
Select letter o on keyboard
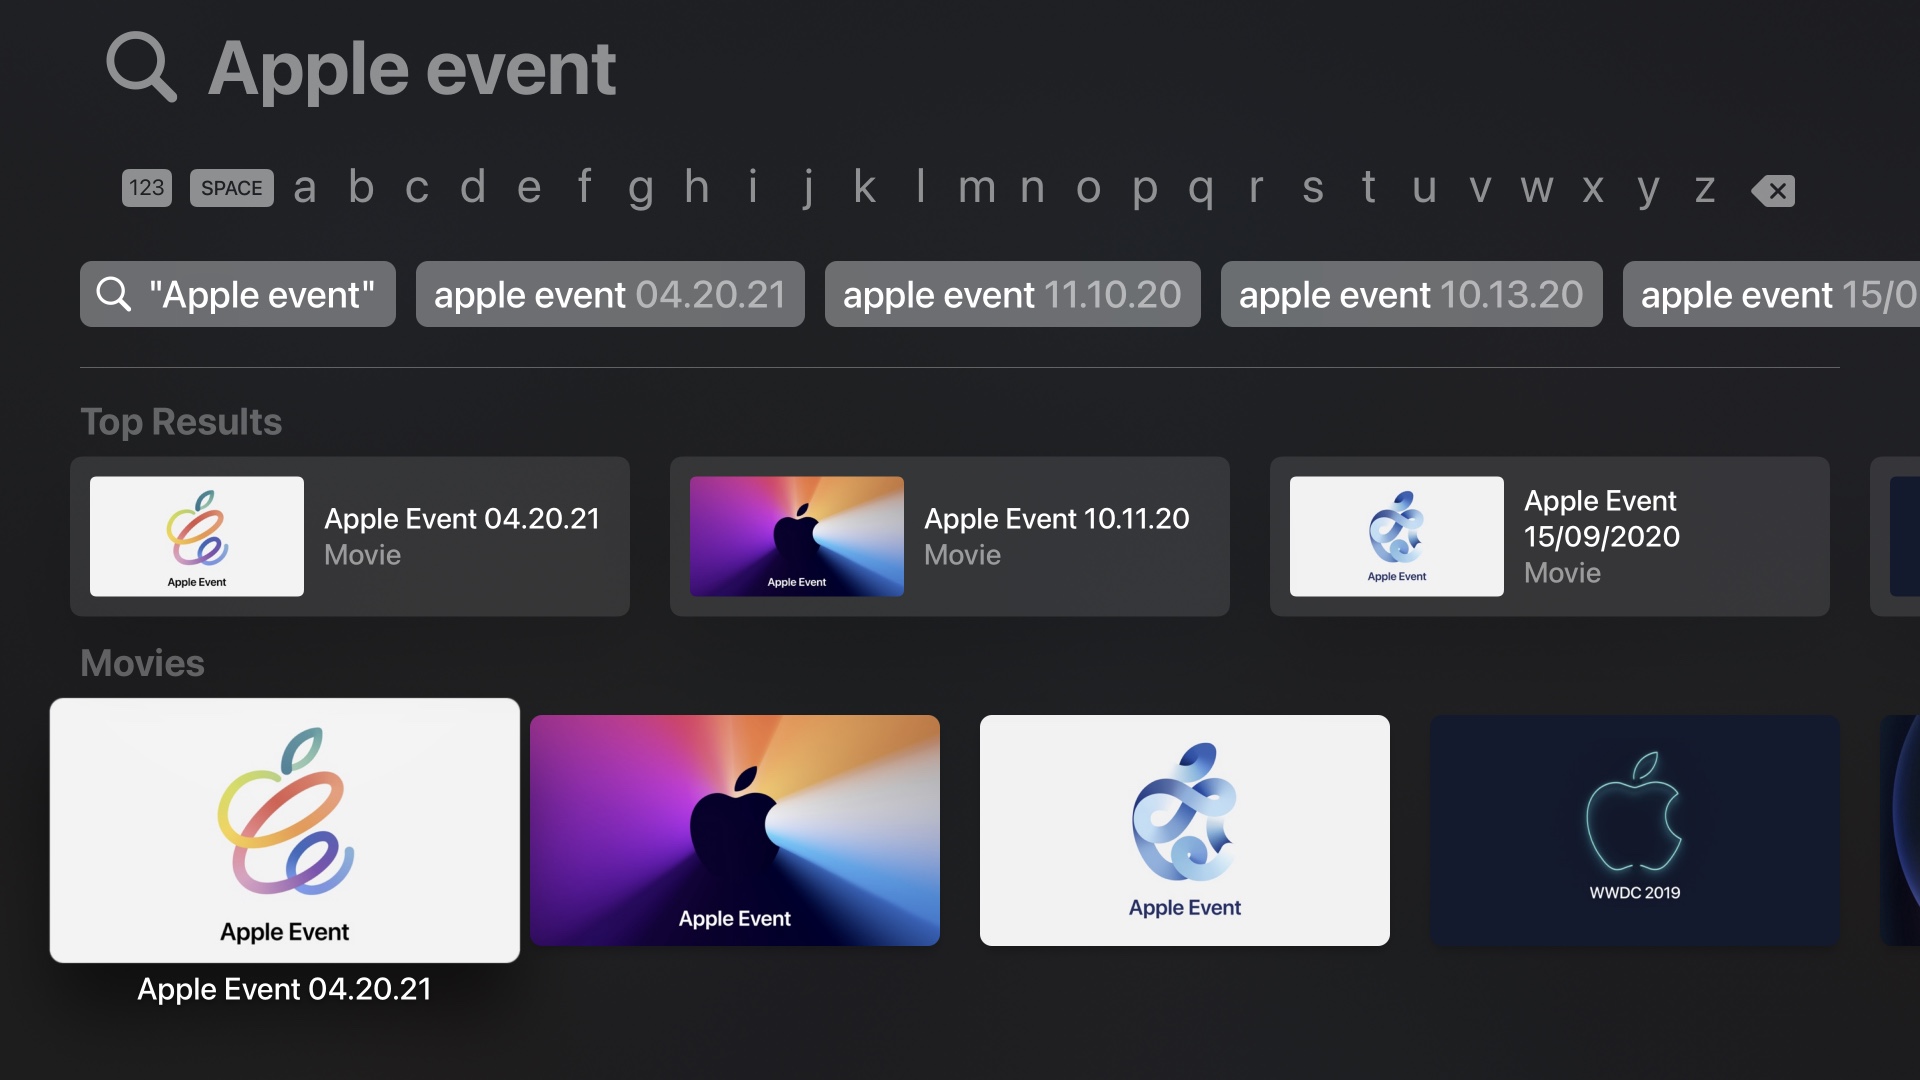point(1089,188)
